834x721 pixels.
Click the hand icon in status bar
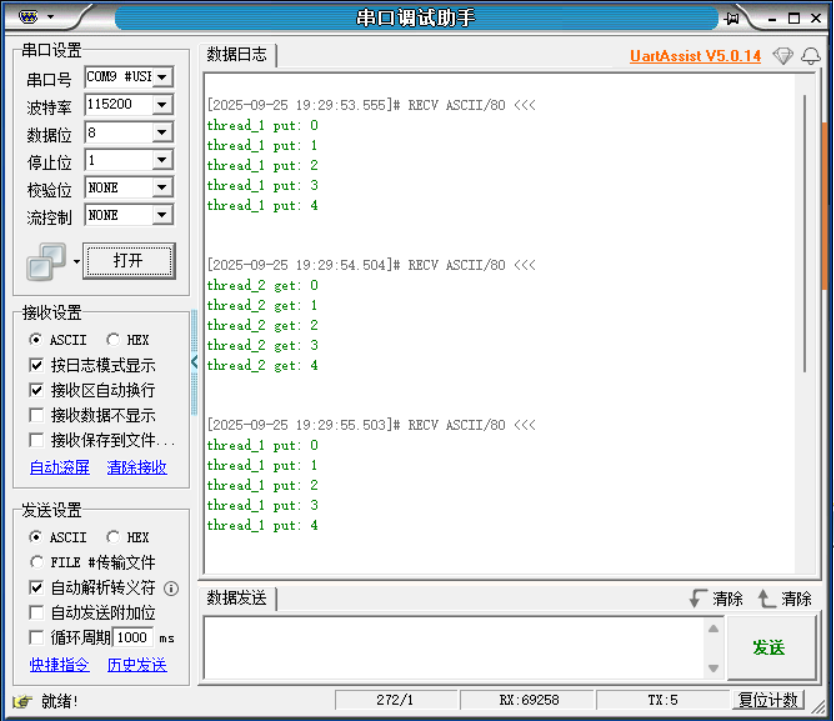(22, 701)
